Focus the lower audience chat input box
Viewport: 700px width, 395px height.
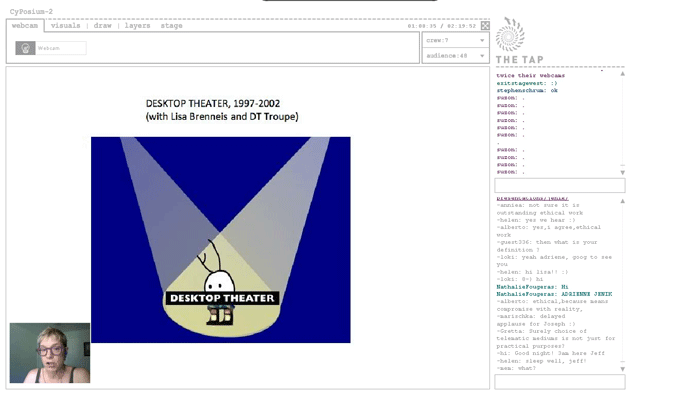coord(560,382)
